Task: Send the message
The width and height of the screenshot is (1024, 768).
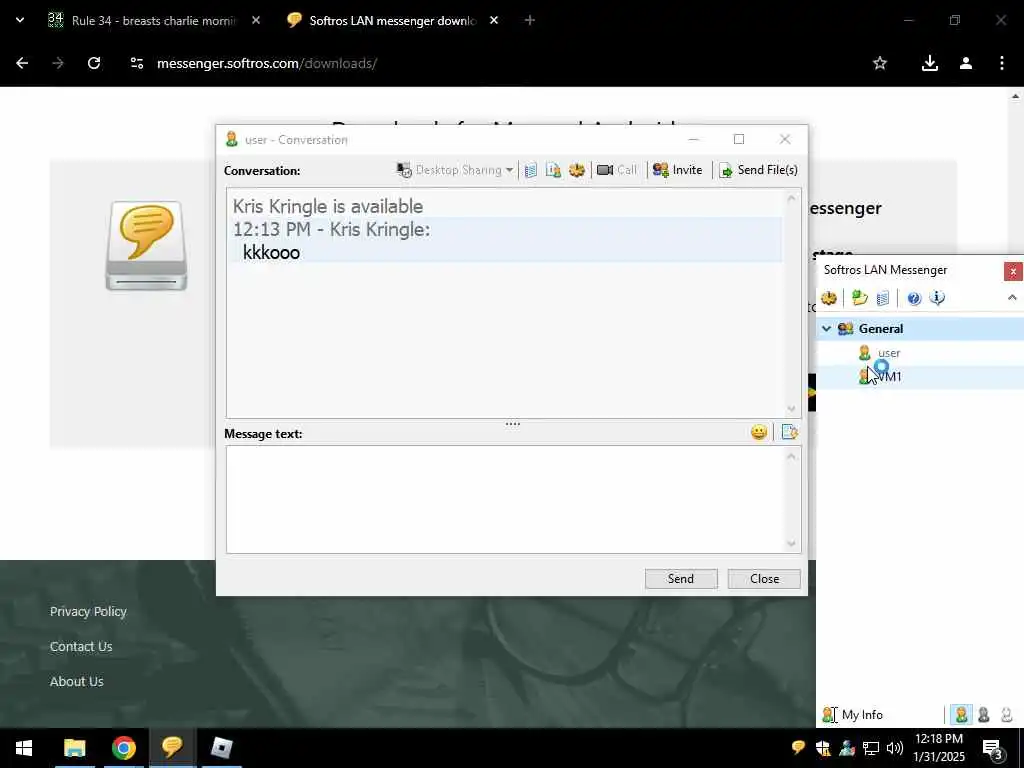Action: (681, 579)
